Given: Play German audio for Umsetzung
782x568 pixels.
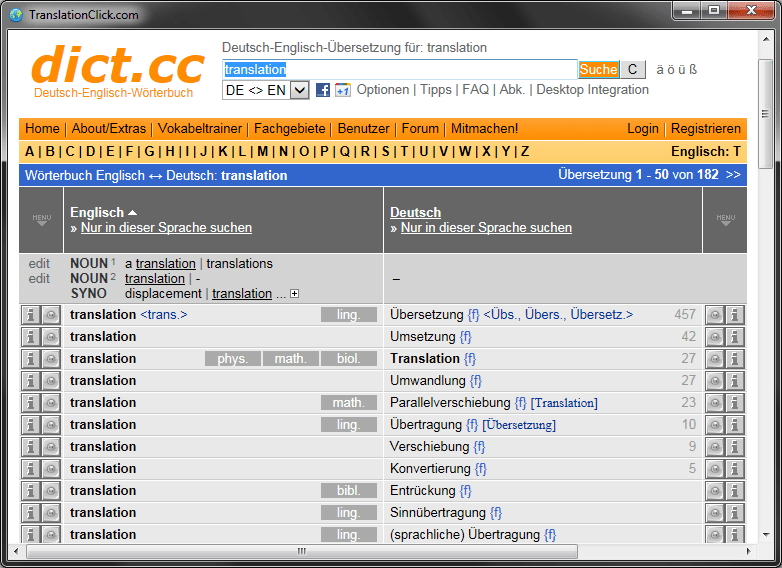Looking at the screenshot, I should [715, 337].
